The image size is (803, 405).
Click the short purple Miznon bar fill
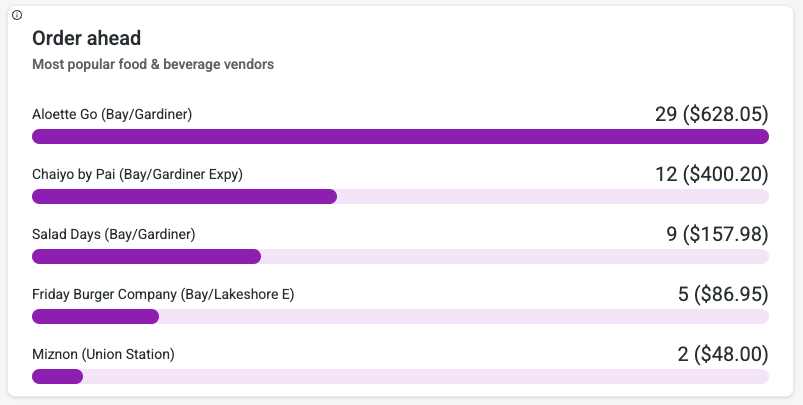(x=57, y=377)
